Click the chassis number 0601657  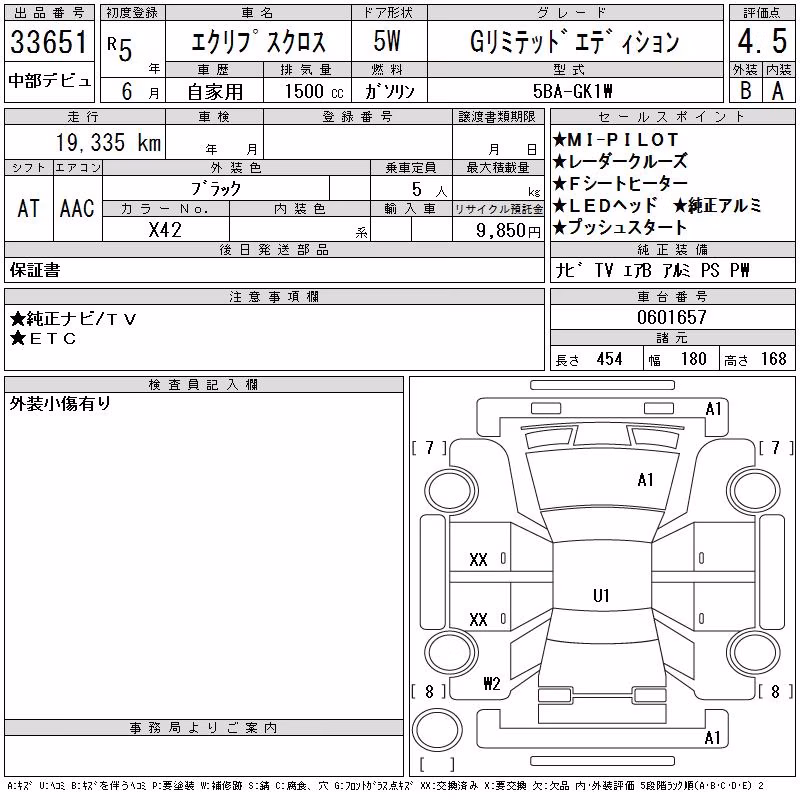click(672, 317)
